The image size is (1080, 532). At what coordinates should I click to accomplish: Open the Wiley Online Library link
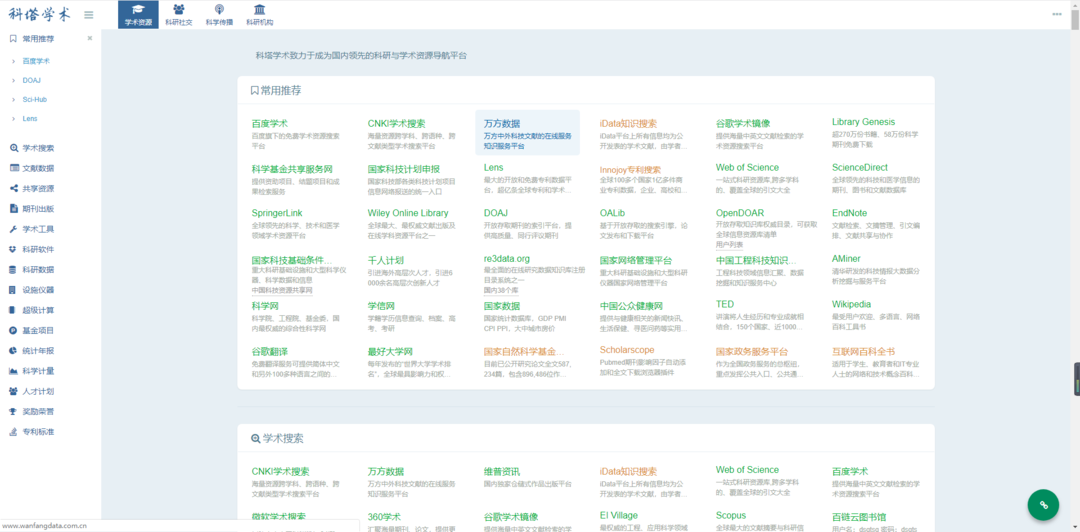pos(408,213)
